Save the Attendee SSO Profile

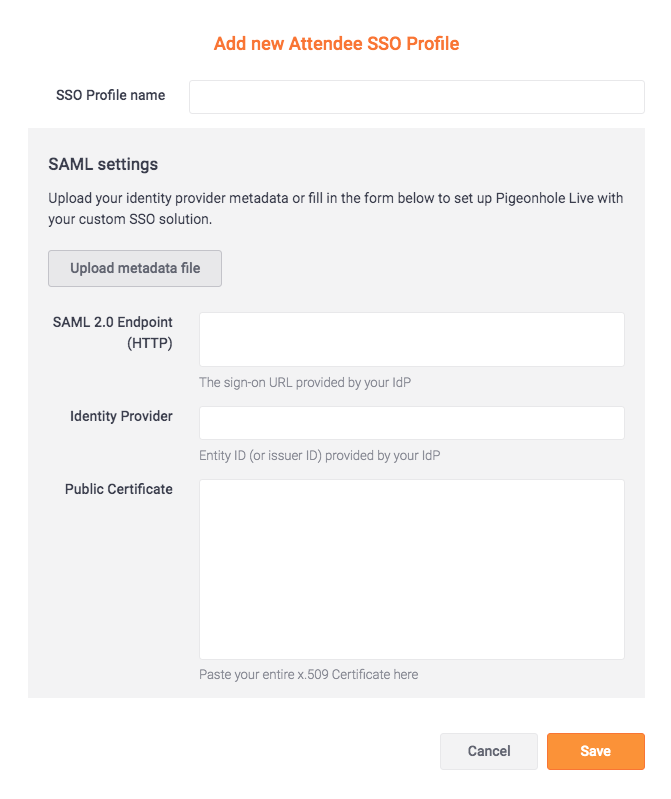click(596, 751)
